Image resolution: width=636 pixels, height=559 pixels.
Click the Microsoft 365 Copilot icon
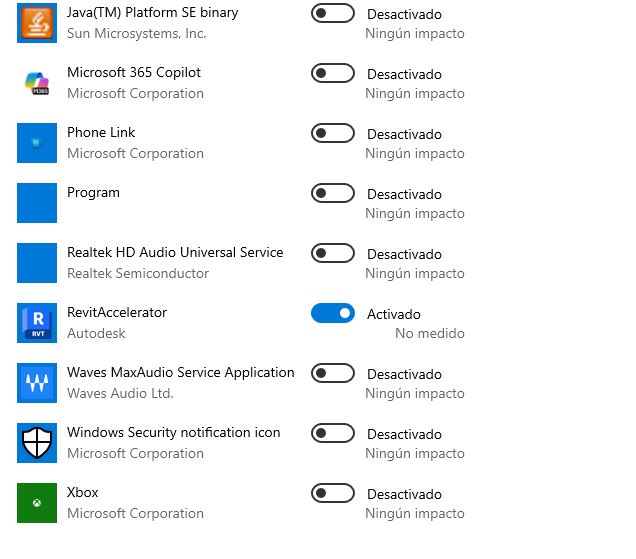37,83
